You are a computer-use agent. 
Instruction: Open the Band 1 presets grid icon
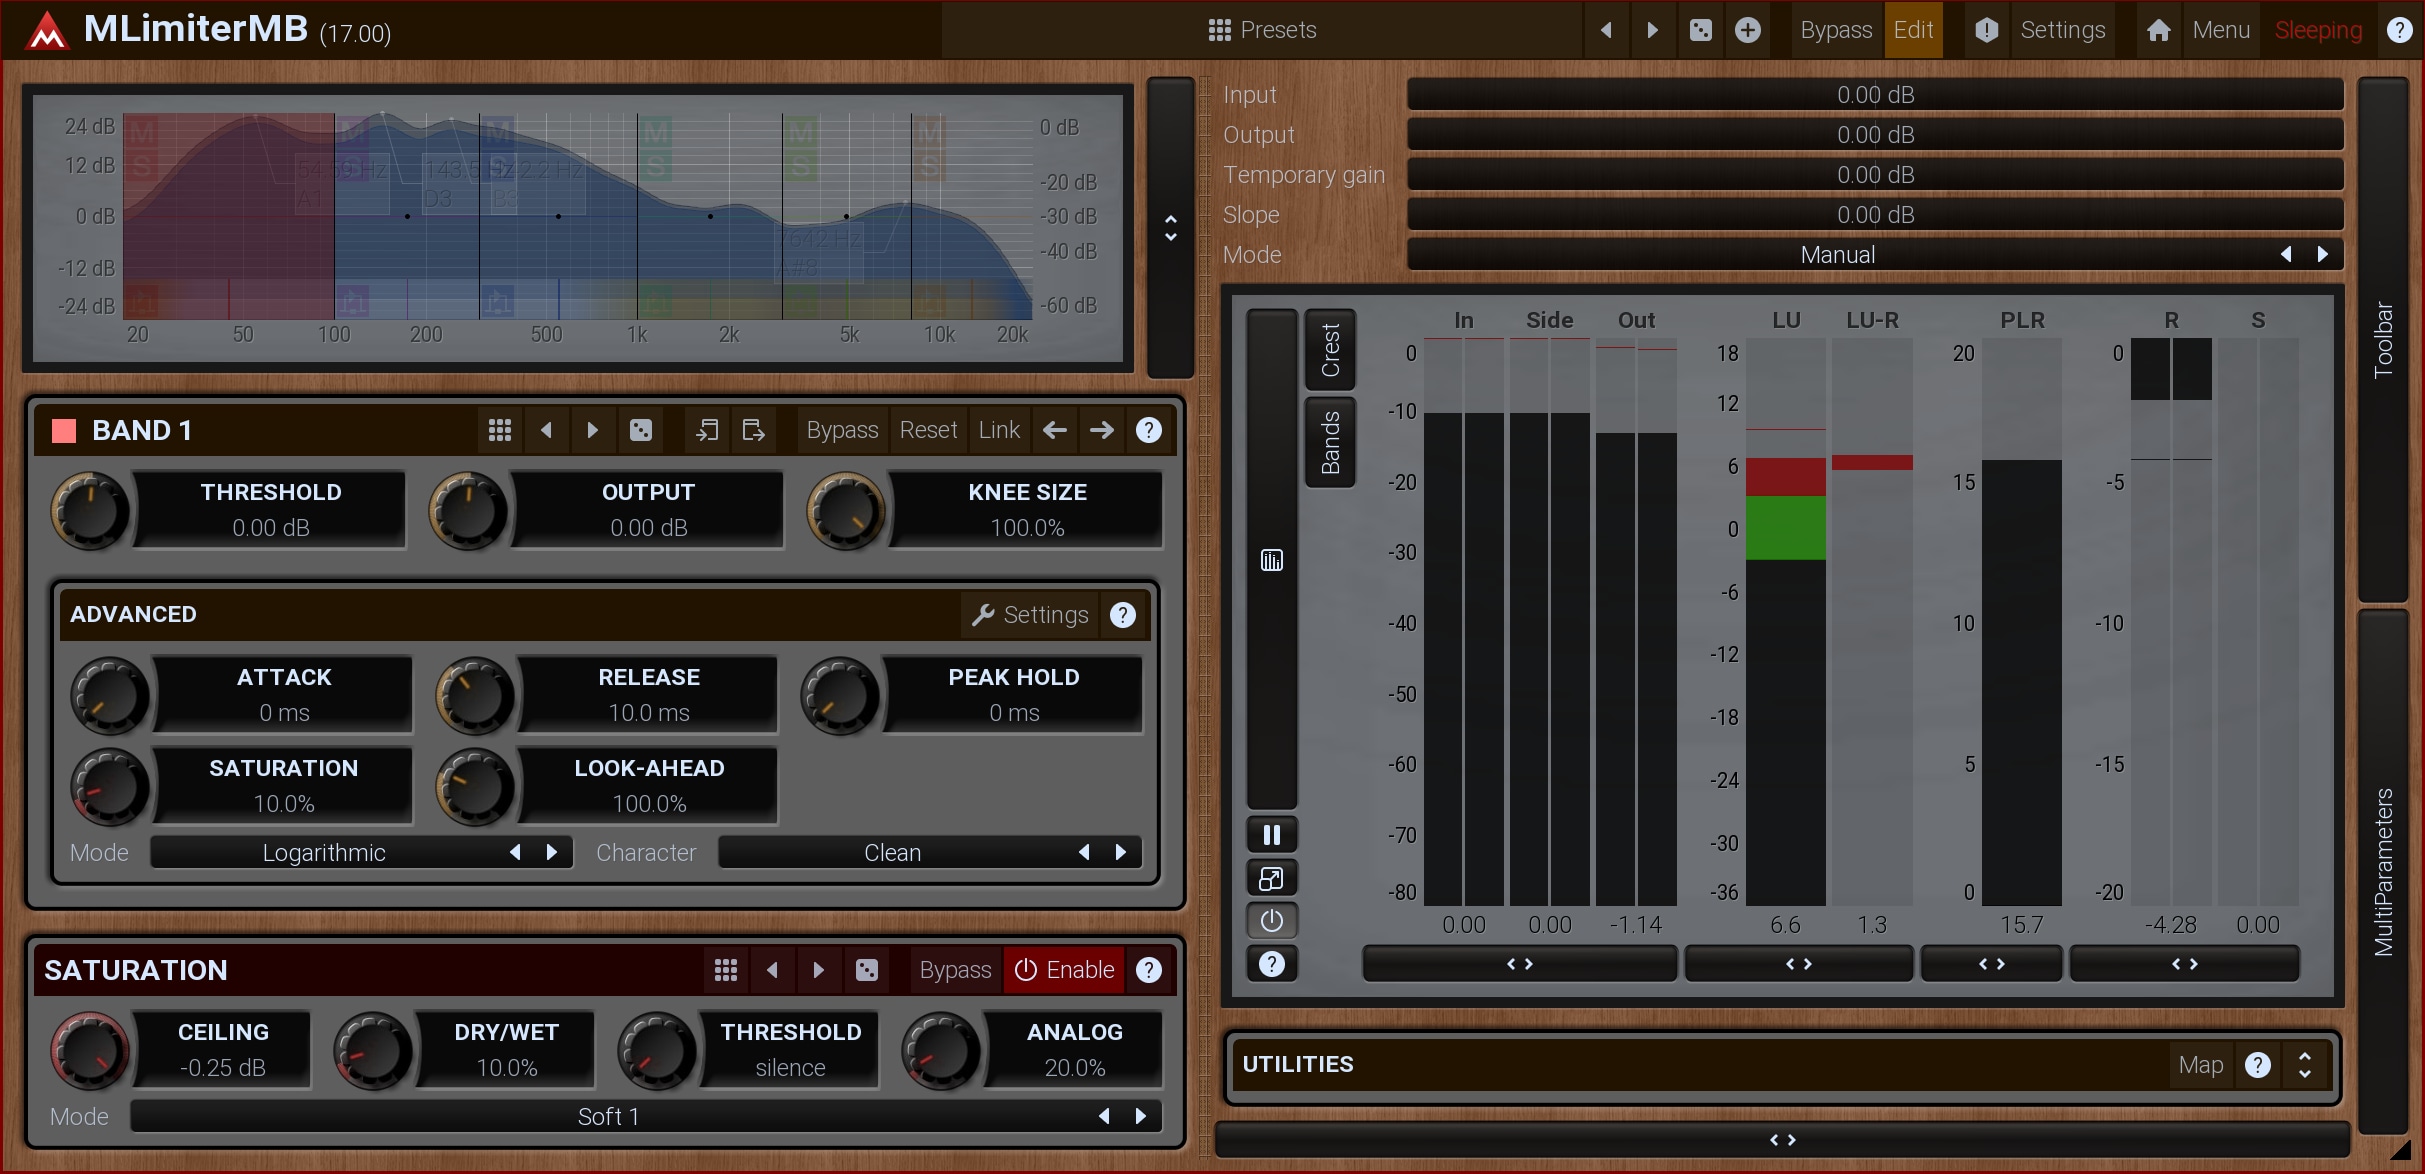[x=499, y=430]
